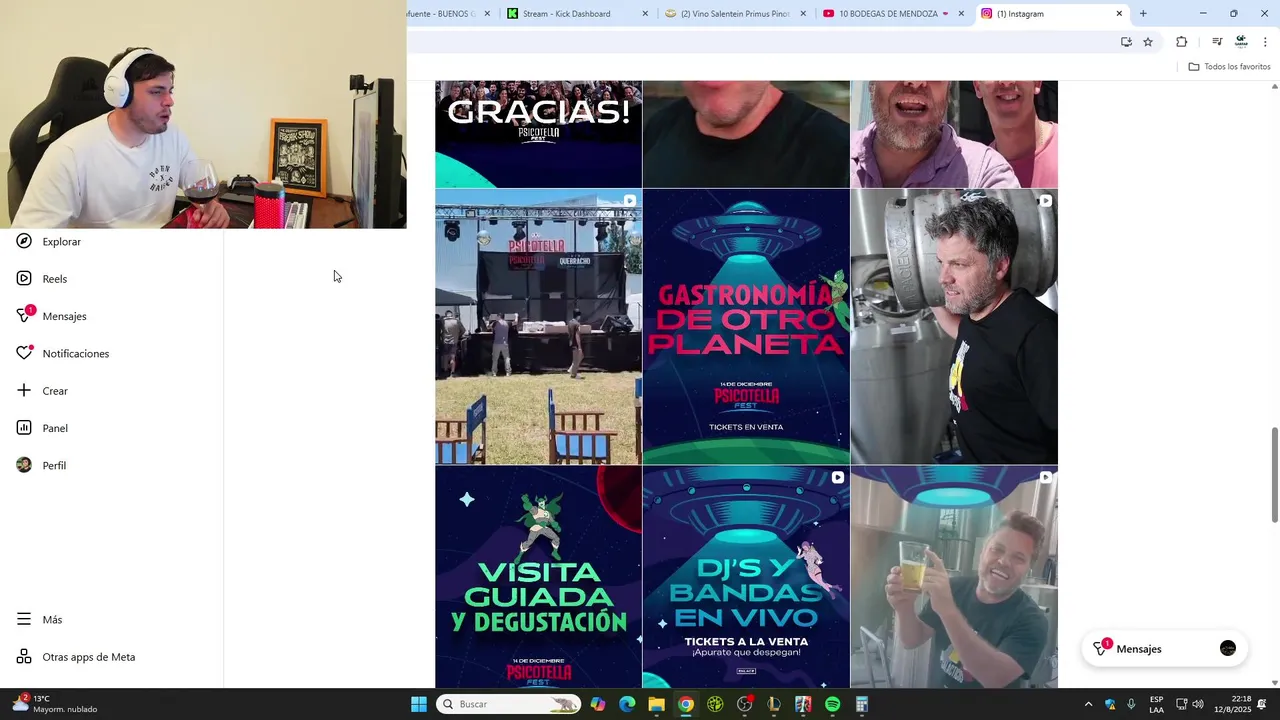
Task: Click the install app icon in address bar
Action: point(1126,42)
